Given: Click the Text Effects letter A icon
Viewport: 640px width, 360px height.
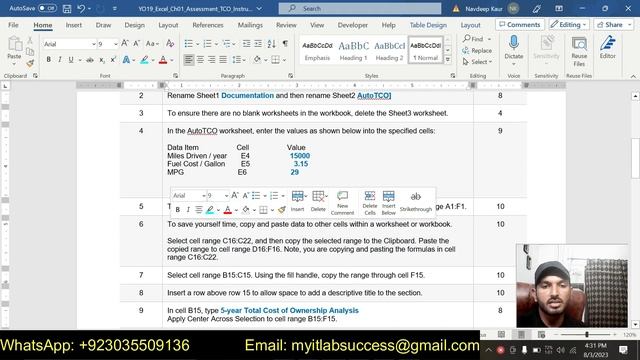Looking at the screenshot, I should tap(126, 60).
